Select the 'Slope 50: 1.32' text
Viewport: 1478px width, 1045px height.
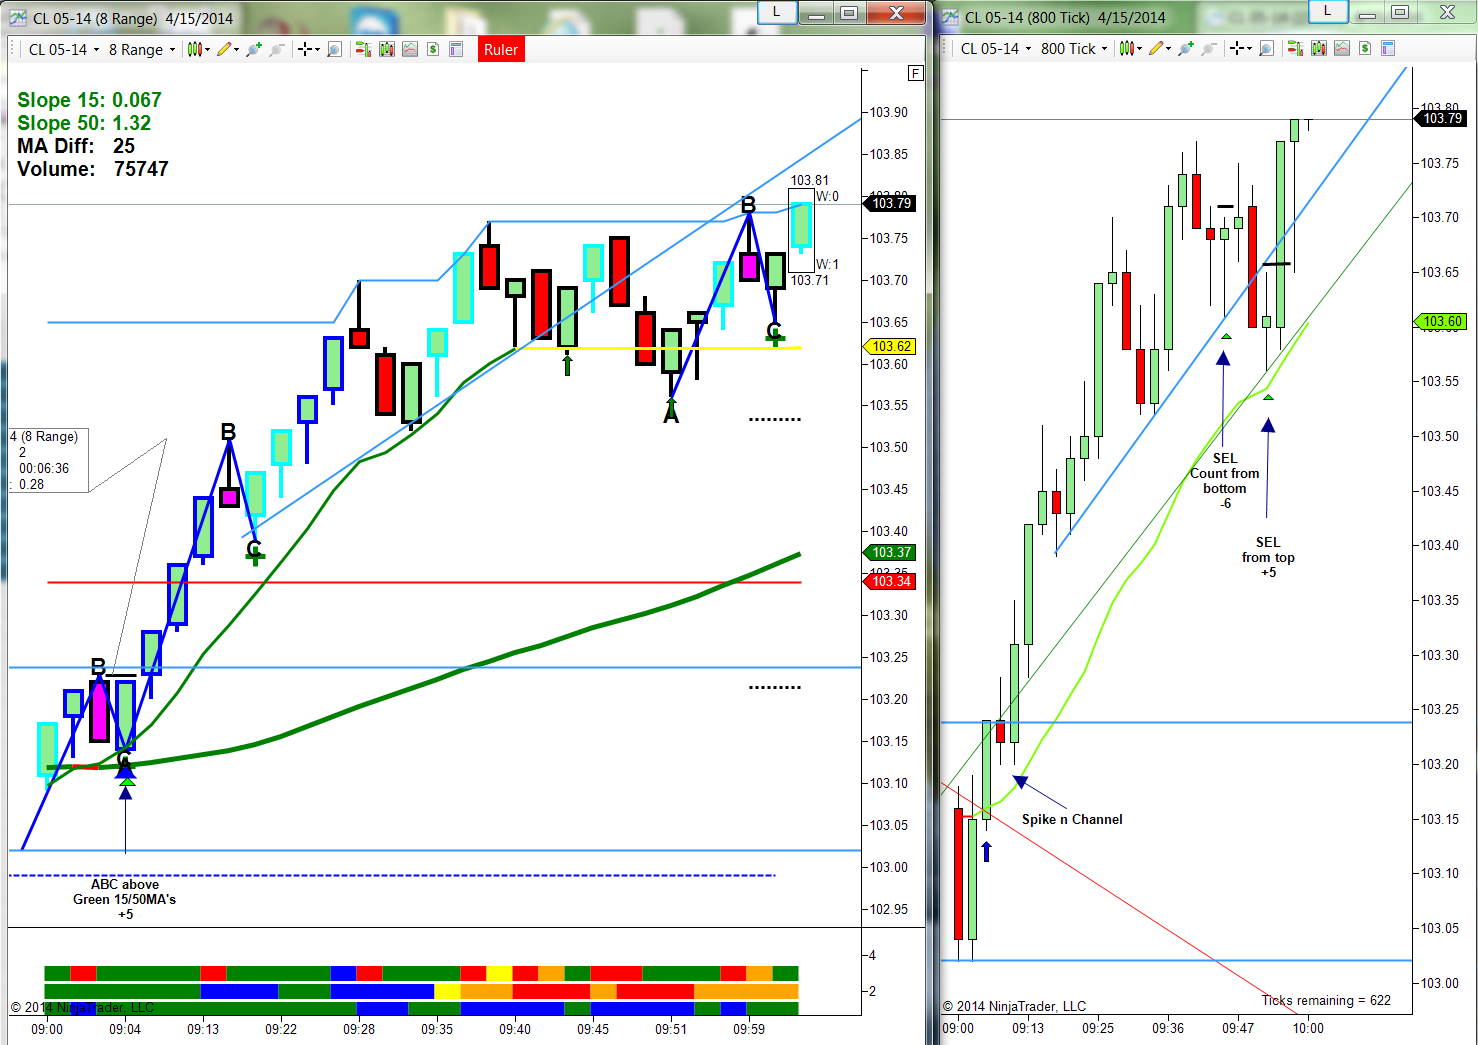pyautogui.click(x=84, y=123)
